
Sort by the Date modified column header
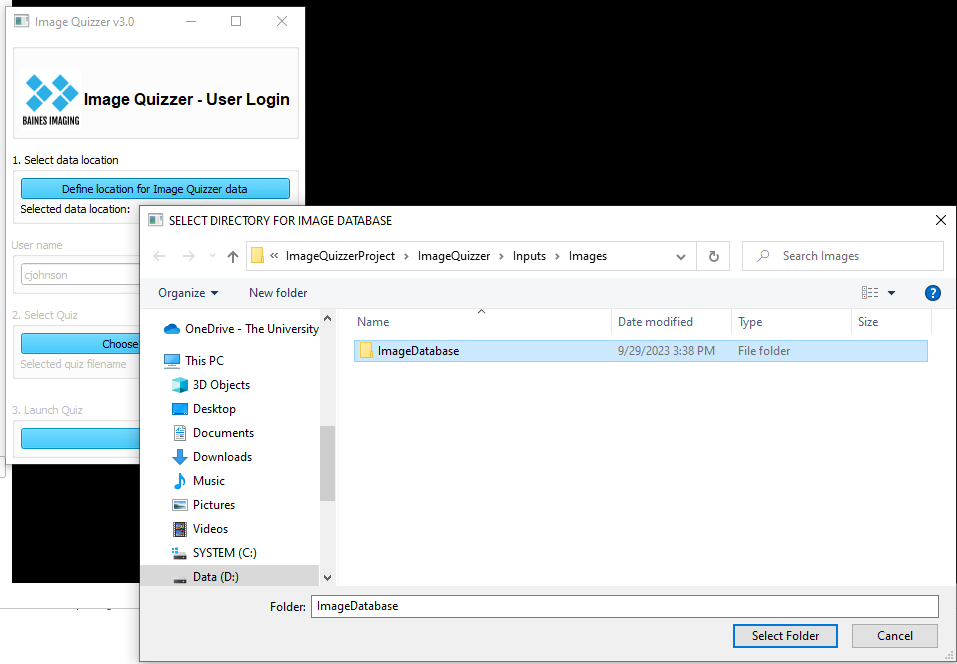coord(655,322)
